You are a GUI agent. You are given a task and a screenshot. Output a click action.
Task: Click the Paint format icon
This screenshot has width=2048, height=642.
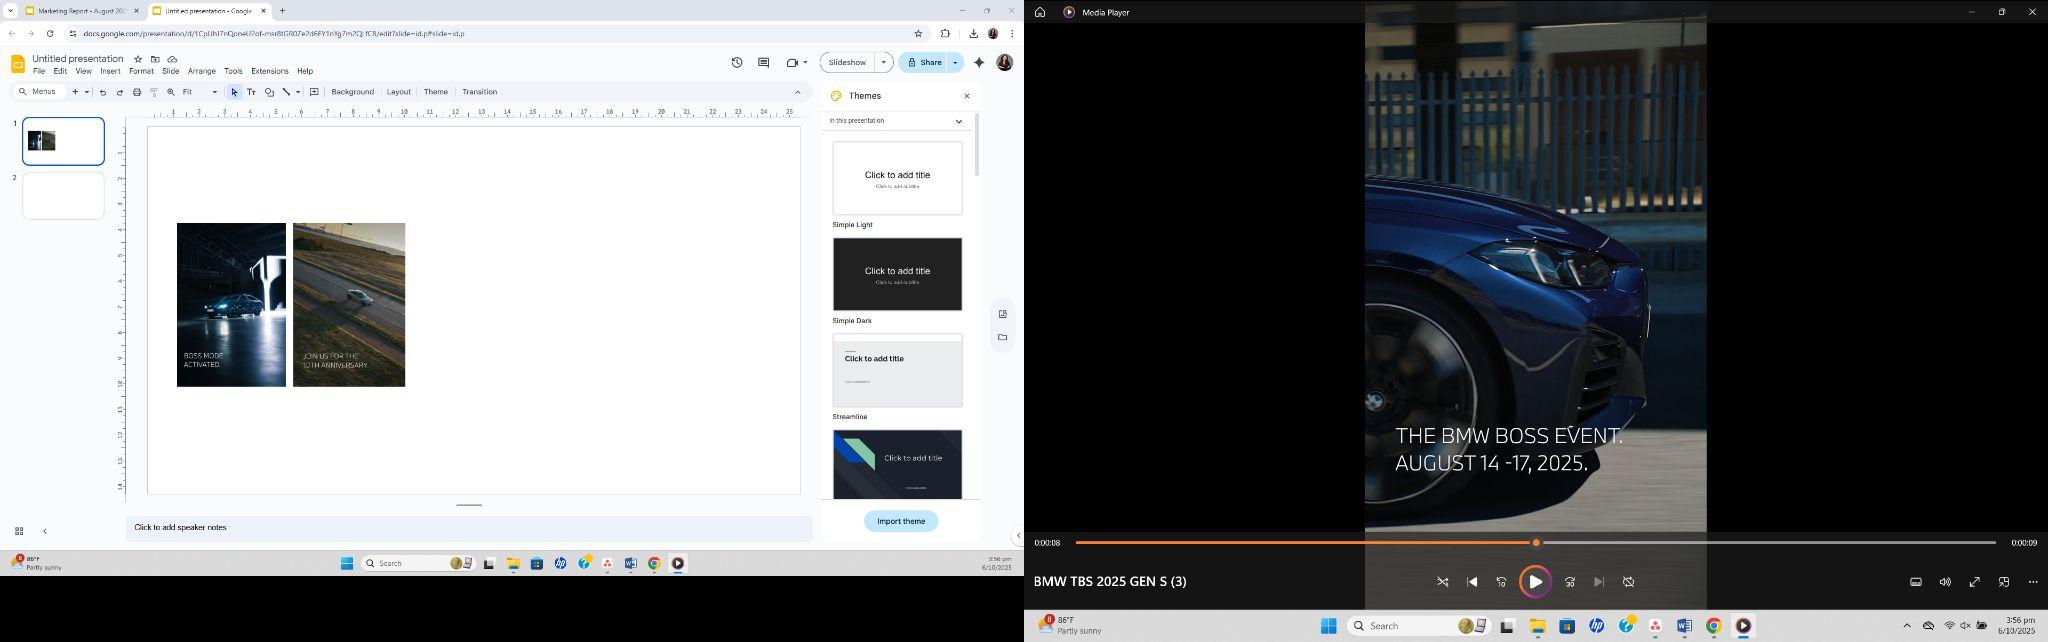pos(154,92)
